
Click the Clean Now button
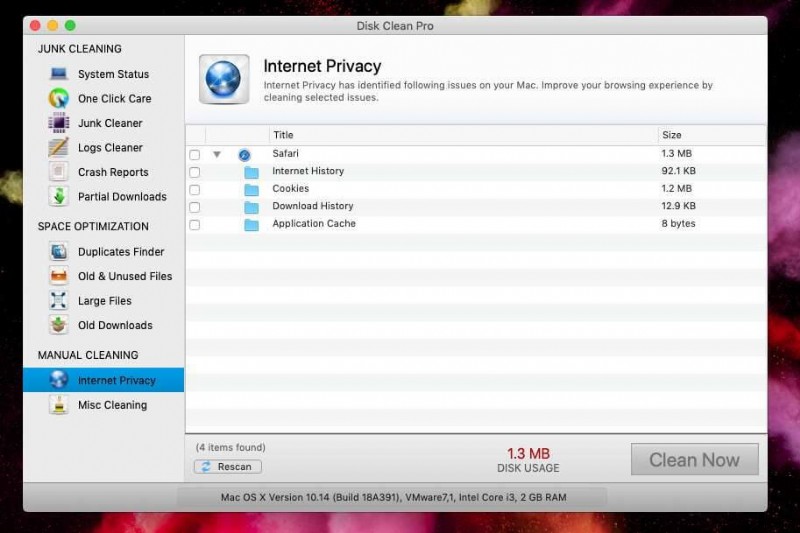click(694, 459)
